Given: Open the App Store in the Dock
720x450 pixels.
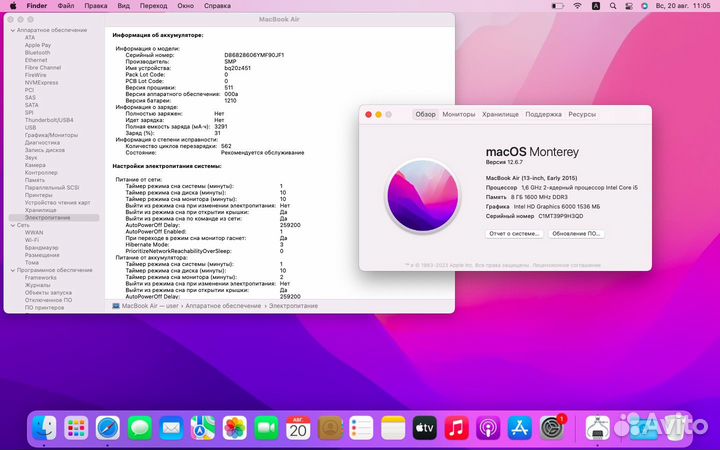Looking at the screenshot, I should (x=520, y=428).
